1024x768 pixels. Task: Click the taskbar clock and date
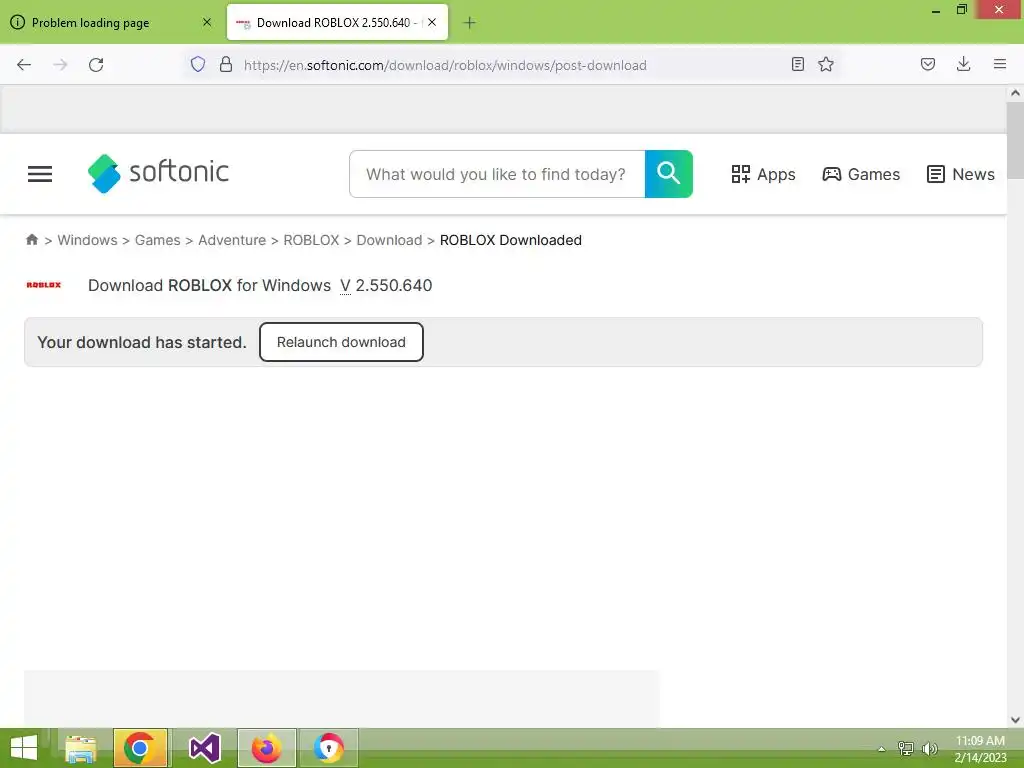click(x=980, y=749)
